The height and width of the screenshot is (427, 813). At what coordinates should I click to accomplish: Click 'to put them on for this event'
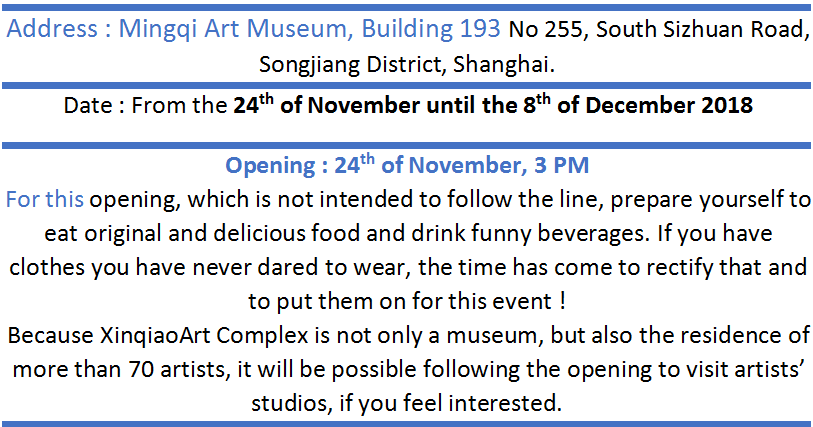pyautogui.click(x=400, y=302)
